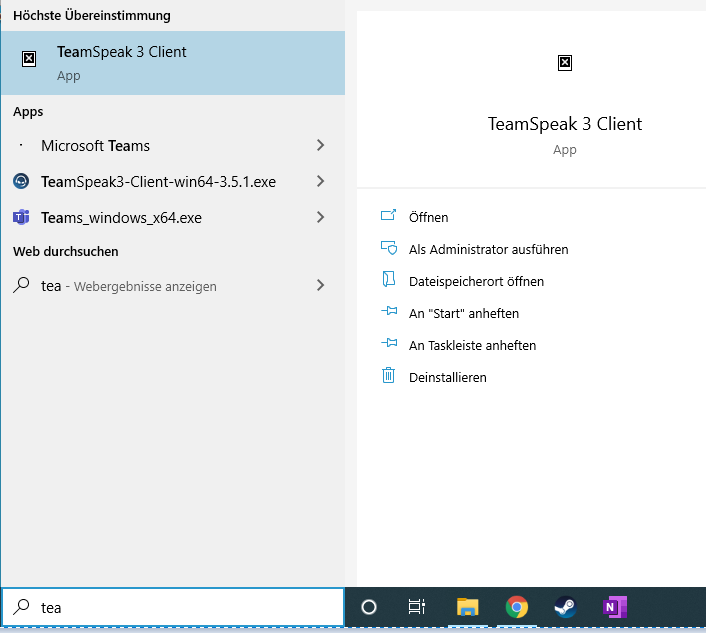
Task: Expand Teams_windows_x64.exe chevron
Action: (x=320, y=217)
